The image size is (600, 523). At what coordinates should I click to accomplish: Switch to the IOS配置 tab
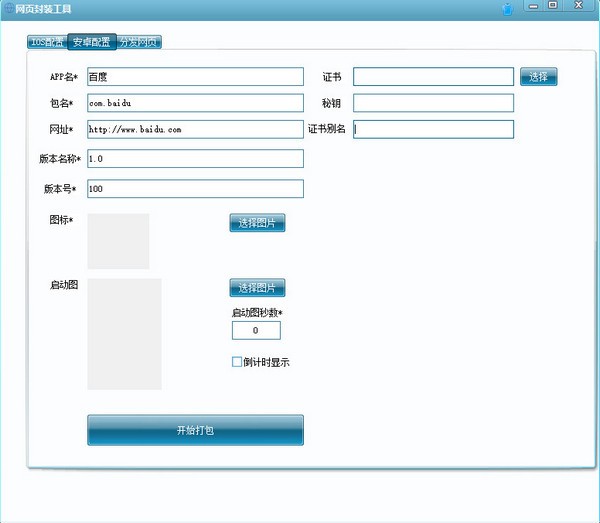point(47,42)
